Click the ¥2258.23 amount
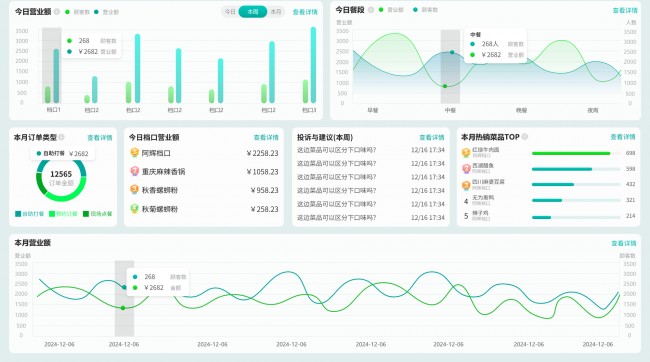Viewport: 650px width, 362px height. pos(262,153)
